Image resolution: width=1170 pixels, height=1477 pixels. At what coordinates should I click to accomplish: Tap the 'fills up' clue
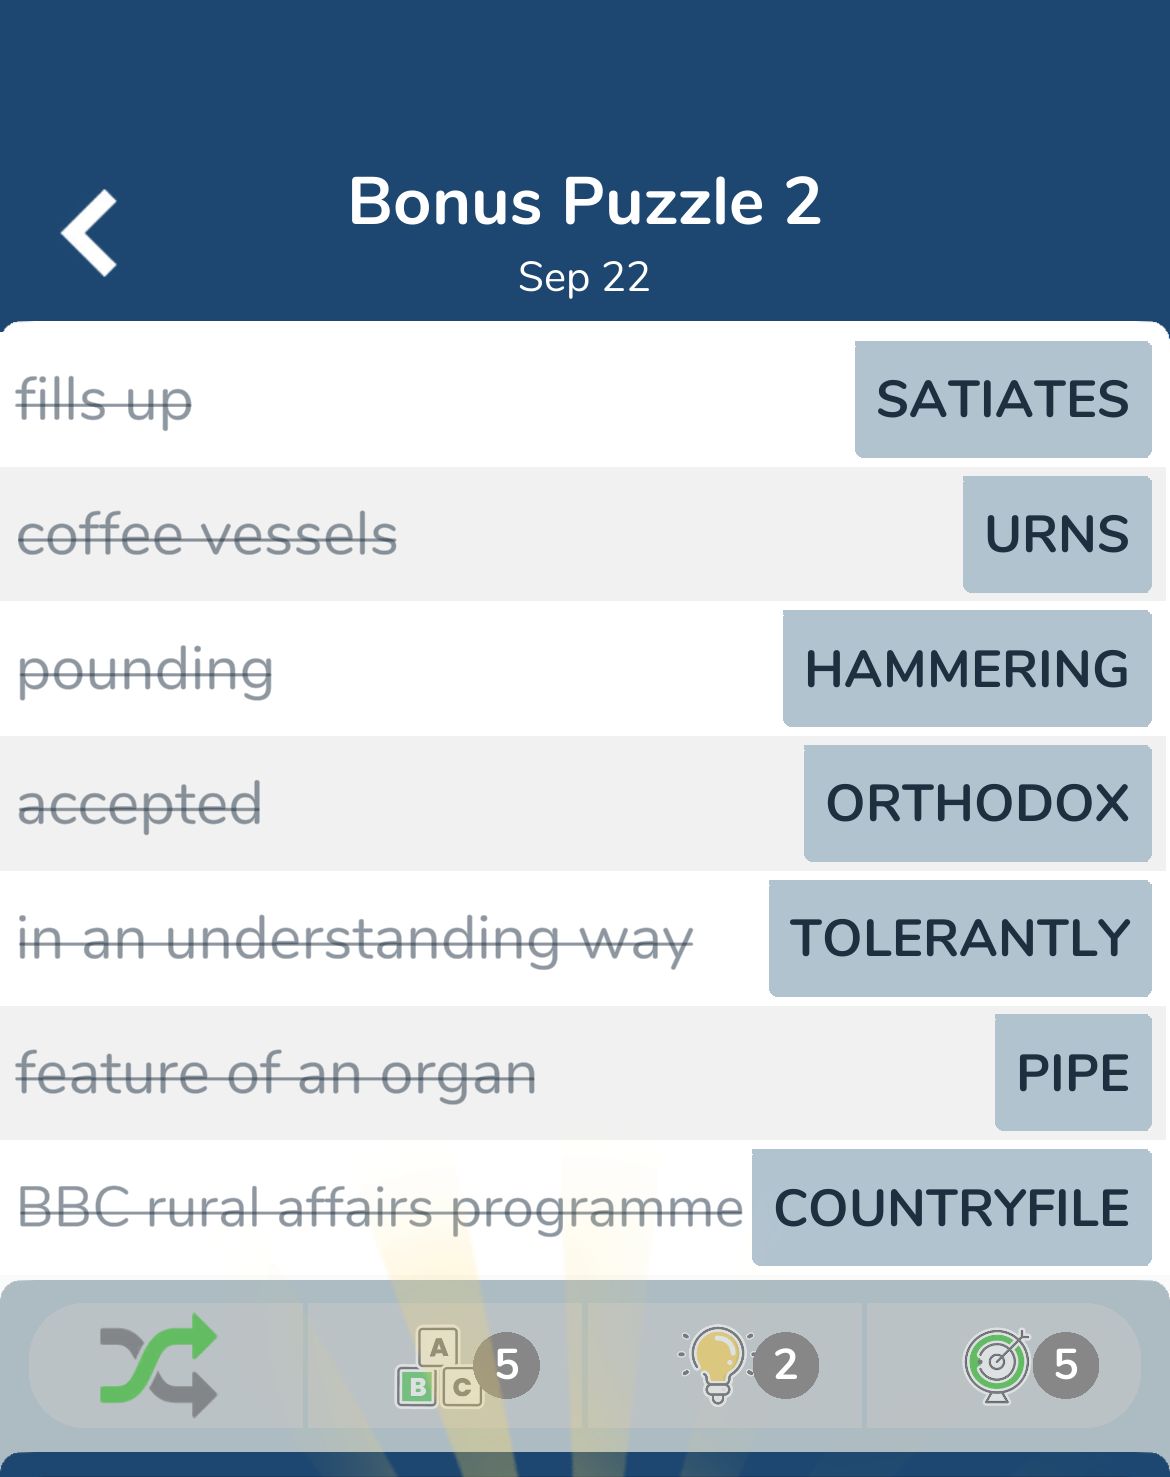104,401
